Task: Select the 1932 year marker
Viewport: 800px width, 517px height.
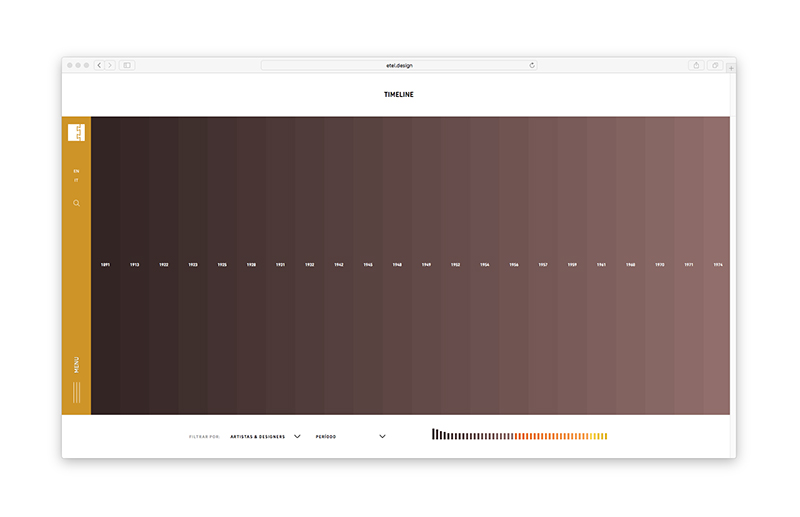Action: tap(310, 265)
